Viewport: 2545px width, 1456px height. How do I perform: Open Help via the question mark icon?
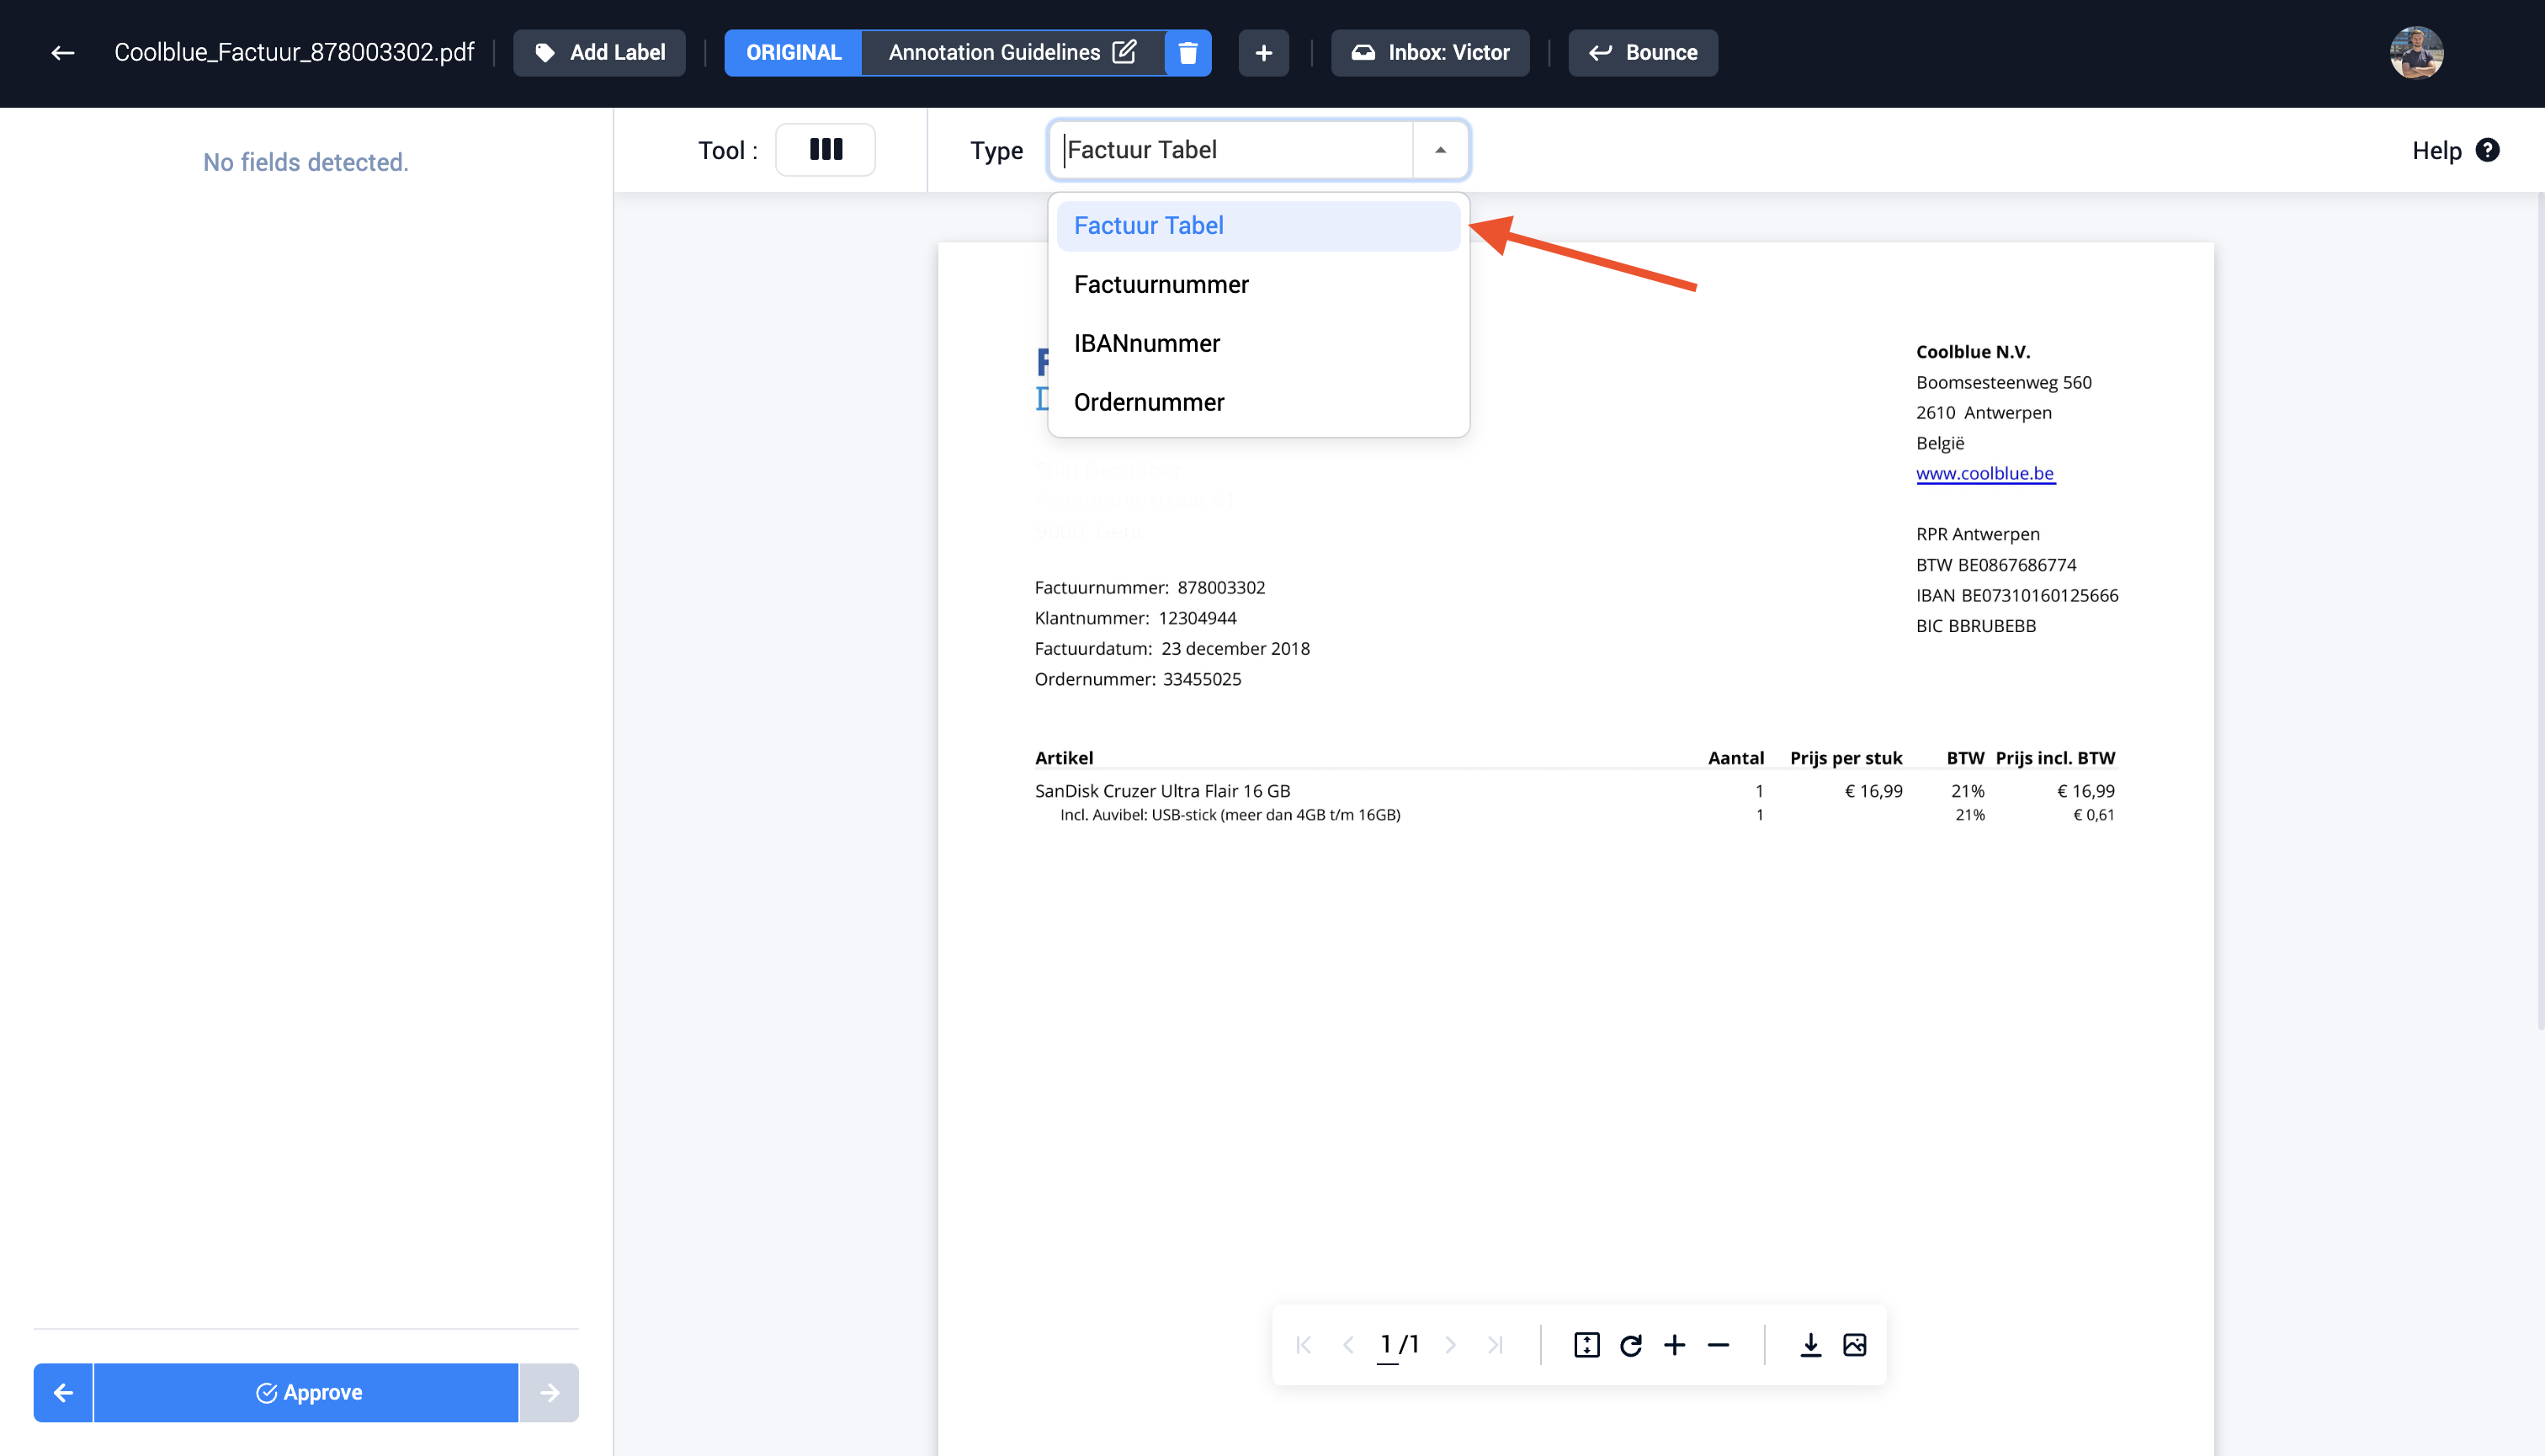(x=2487, y=150)
